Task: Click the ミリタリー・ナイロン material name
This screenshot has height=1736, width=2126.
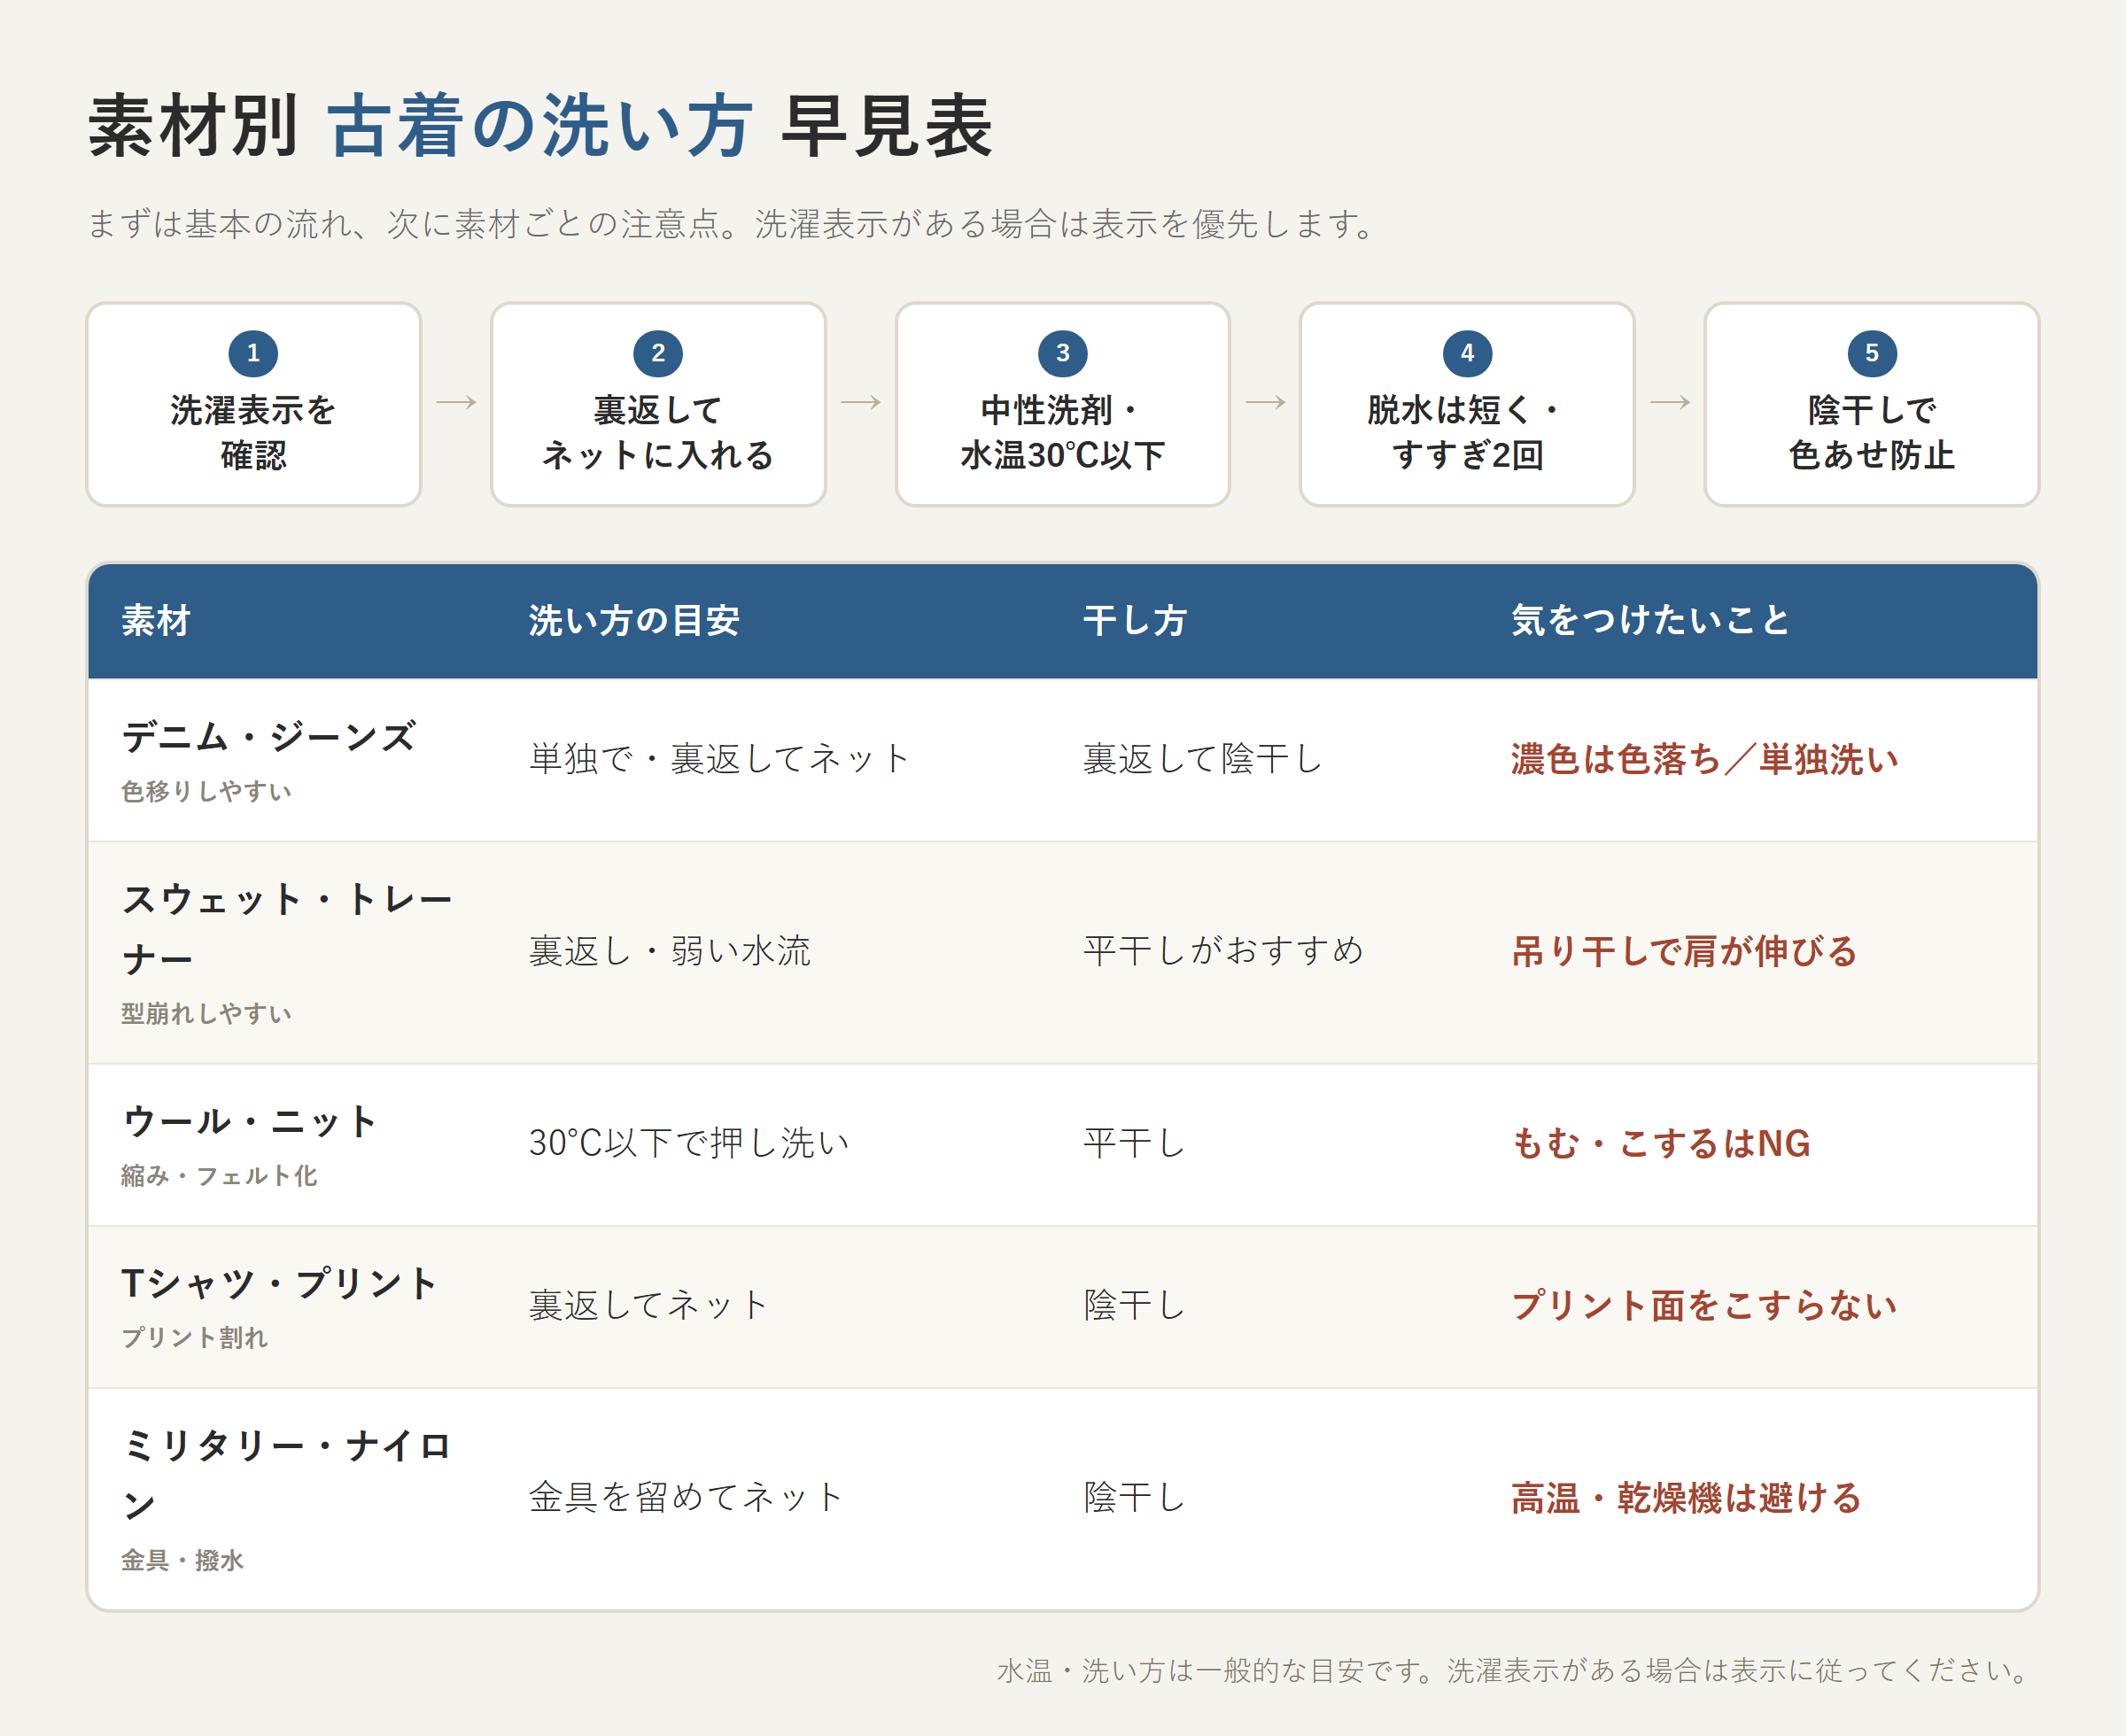Action: click(288, 1475)
